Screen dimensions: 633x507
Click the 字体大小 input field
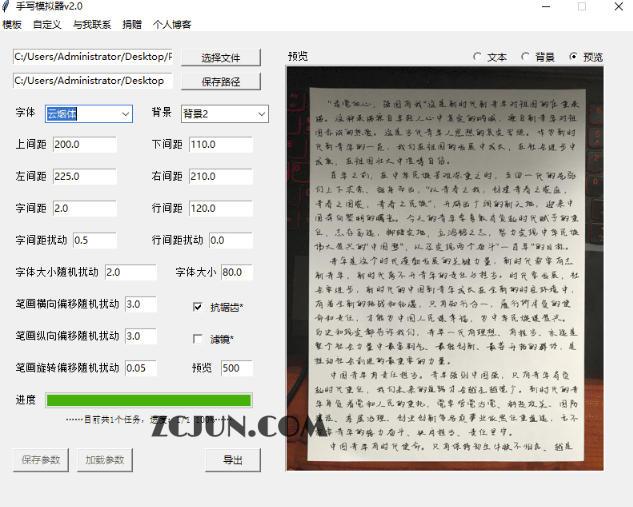pyautogui.click(x=237, y=272)
